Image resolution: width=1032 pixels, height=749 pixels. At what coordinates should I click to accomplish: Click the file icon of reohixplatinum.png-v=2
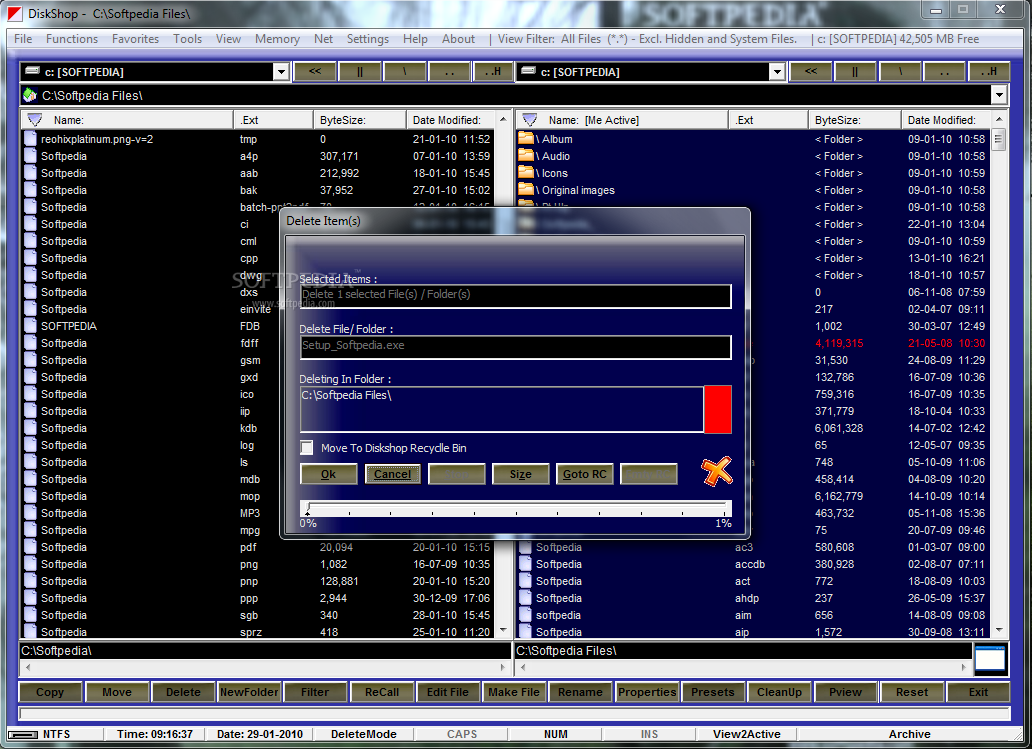coord(30,139)
